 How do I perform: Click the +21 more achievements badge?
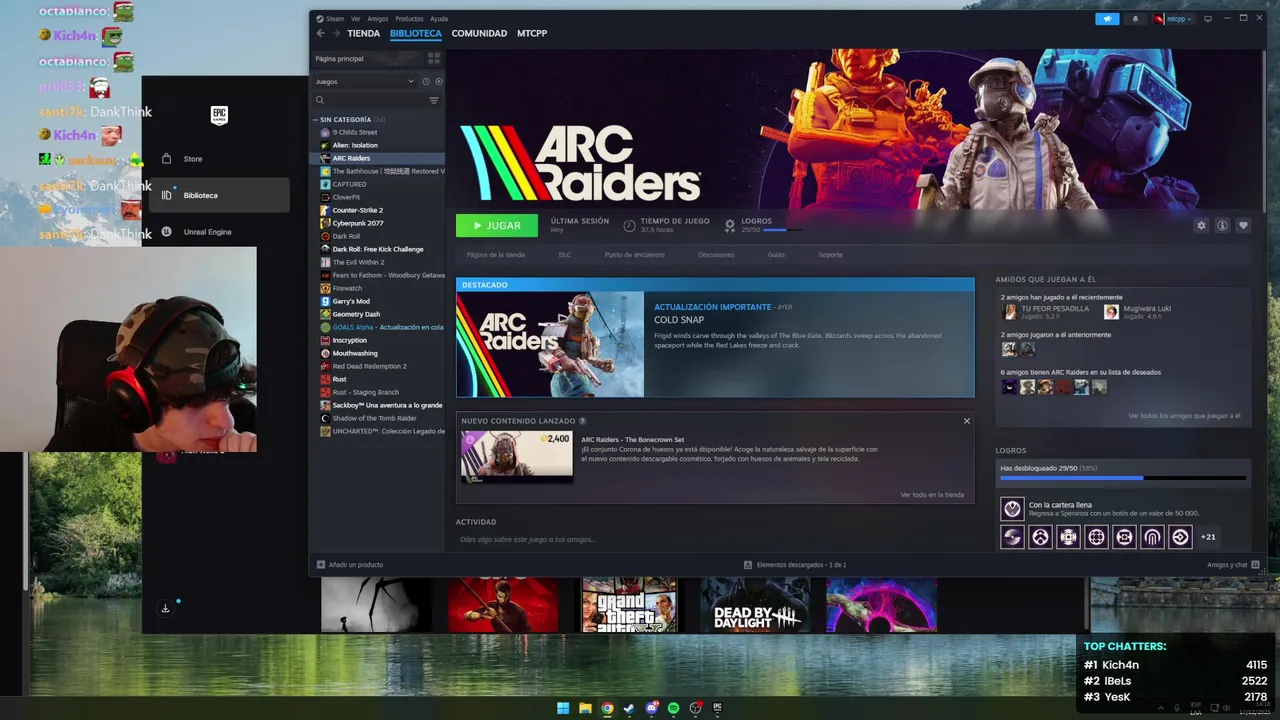coord(1208,537)
